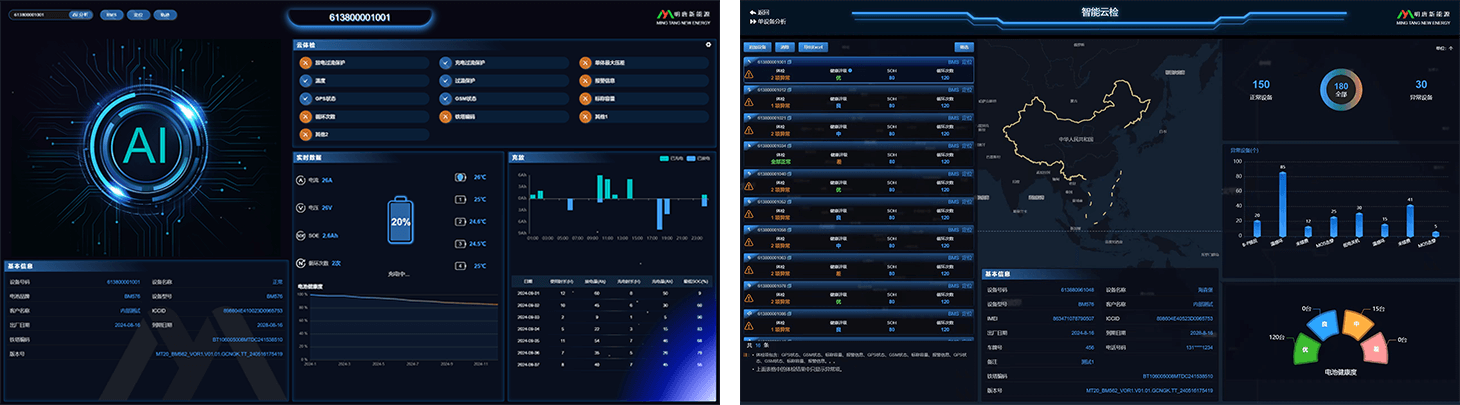Click the settings gear in the 云体检 panel header

click(708, 45)
